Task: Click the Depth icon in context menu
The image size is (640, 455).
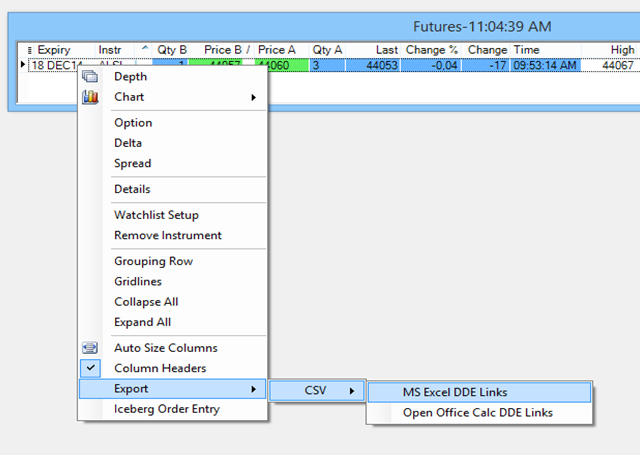Action: (91, 77)
